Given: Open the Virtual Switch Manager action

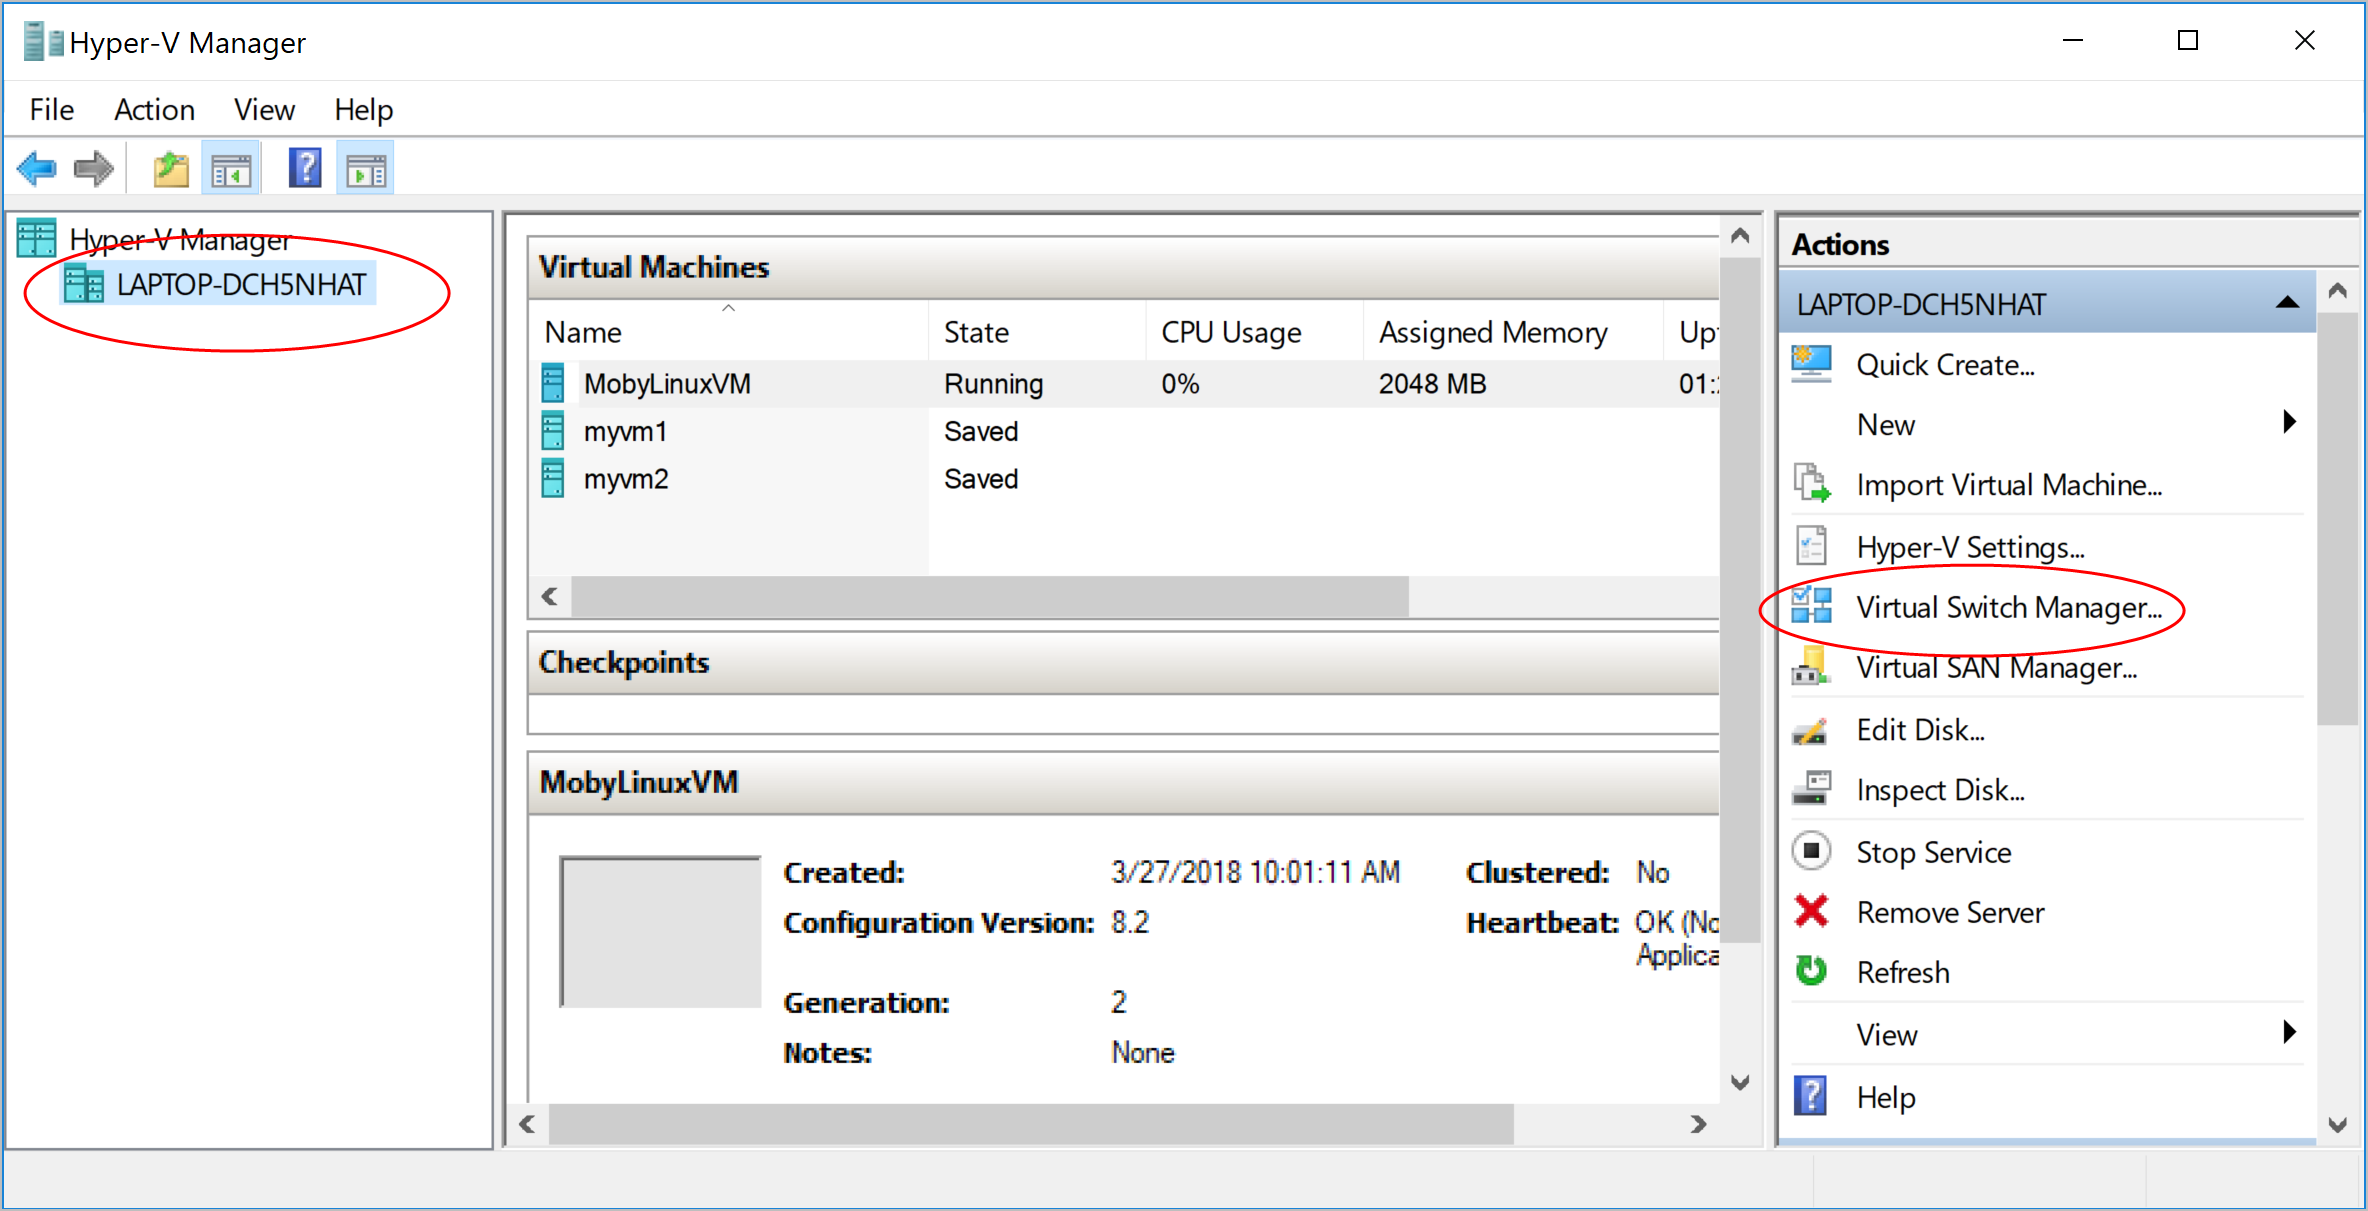Looking at the screenshot, I should point(2010,607).
